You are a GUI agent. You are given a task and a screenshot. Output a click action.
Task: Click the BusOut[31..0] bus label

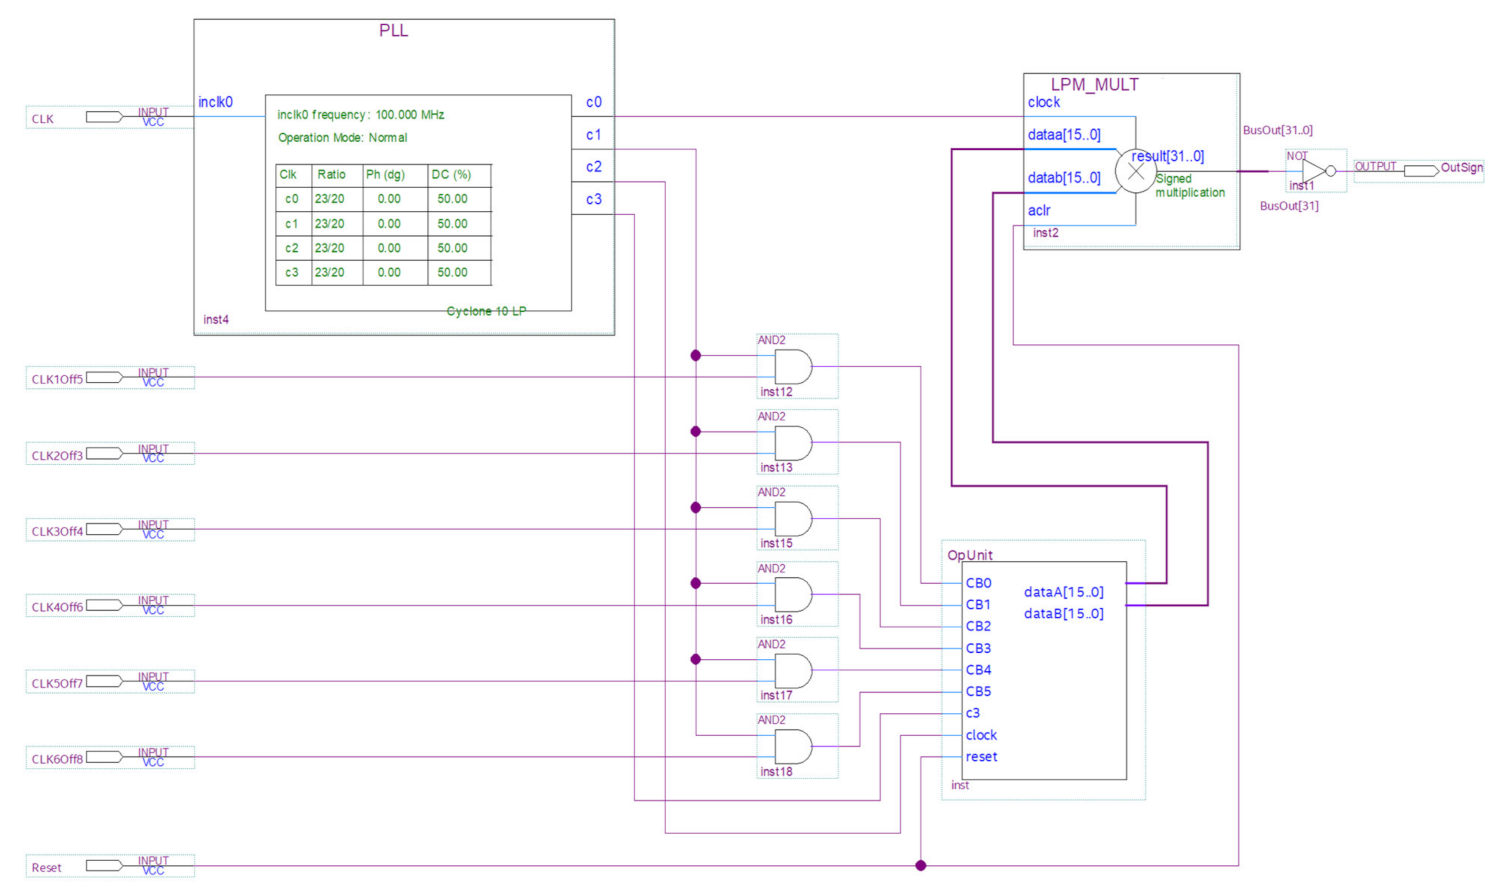coord(1277,130)
